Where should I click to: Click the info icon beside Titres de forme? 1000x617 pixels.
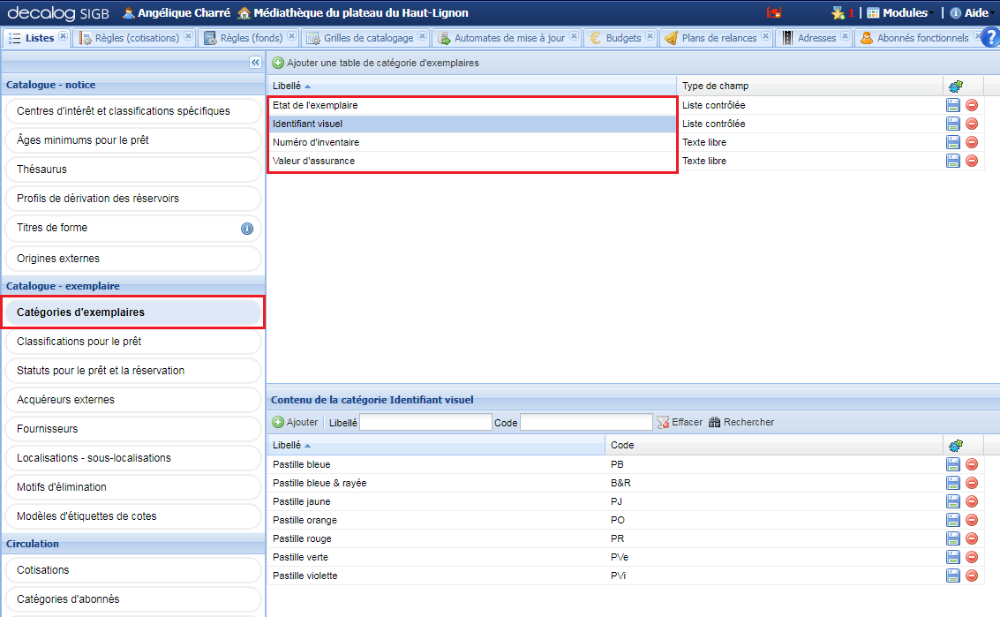point(247,228)
